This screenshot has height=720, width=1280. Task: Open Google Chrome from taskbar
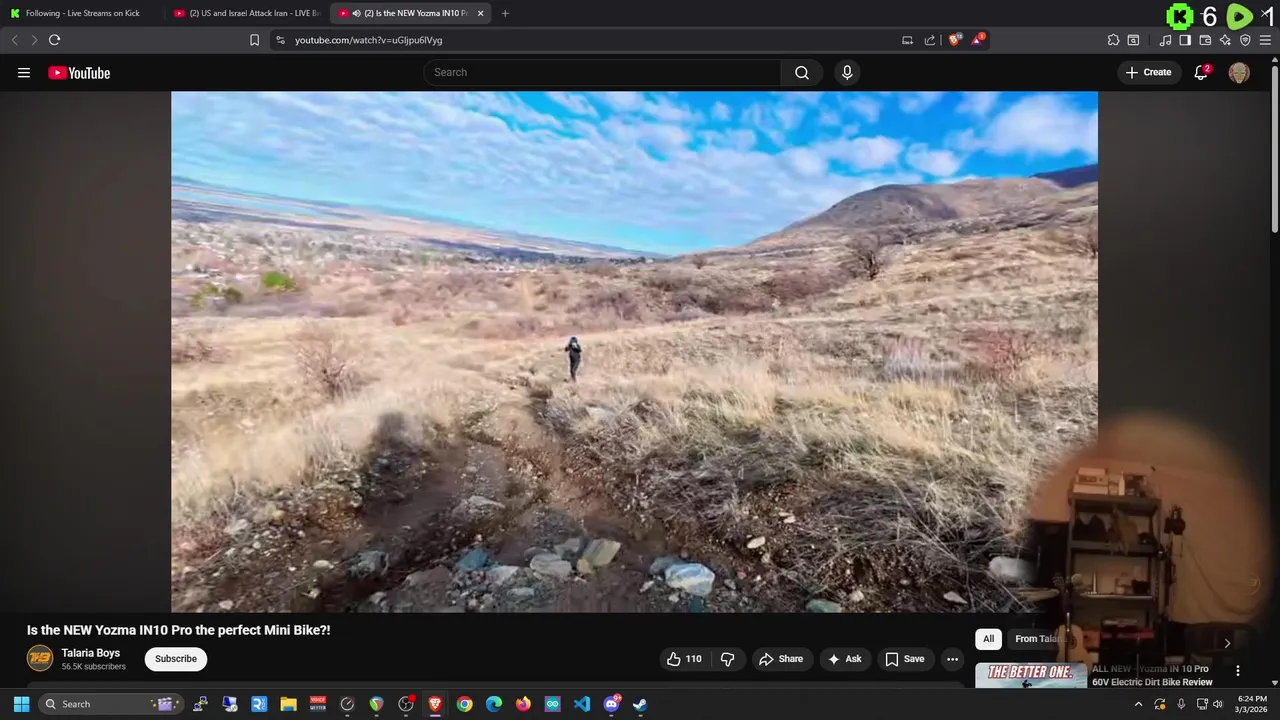click(465, 704)
